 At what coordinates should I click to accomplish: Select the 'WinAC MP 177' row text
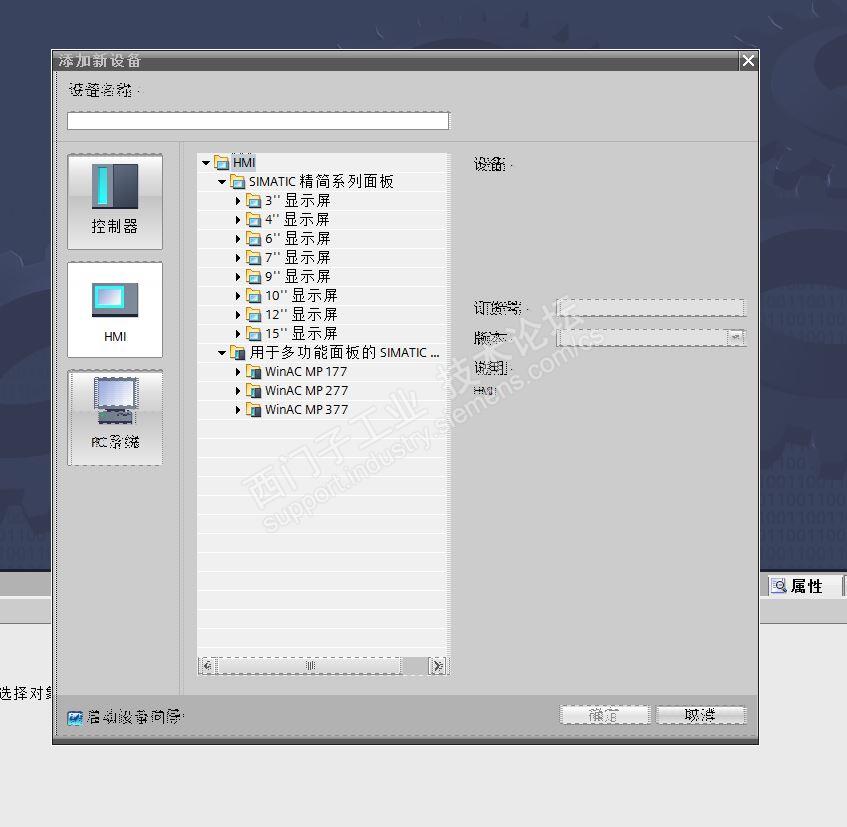(306, 372)
